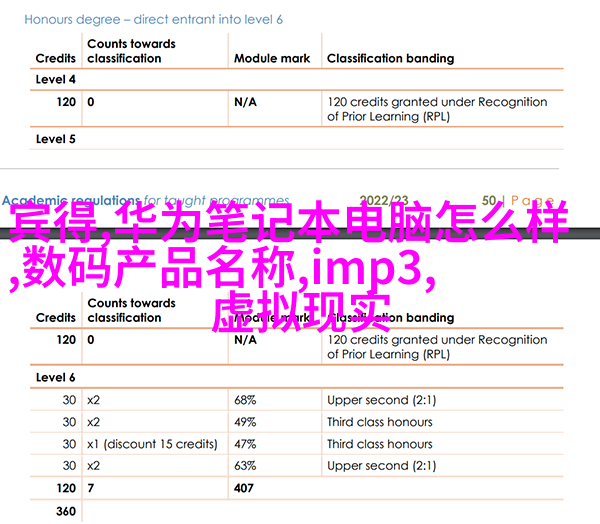Click "x1 (discount 15 credits)" cell
Viewport: 600px width, 524px height.
(152, 444)
